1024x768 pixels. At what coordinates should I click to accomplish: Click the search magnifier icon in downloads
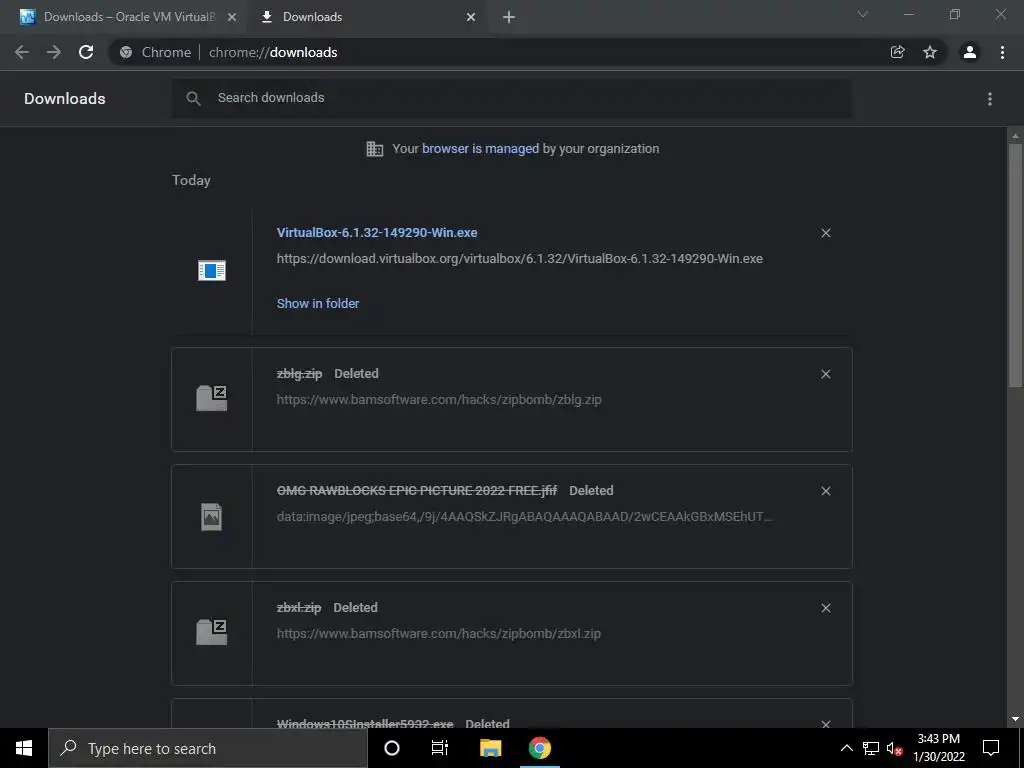pos(193,99)
